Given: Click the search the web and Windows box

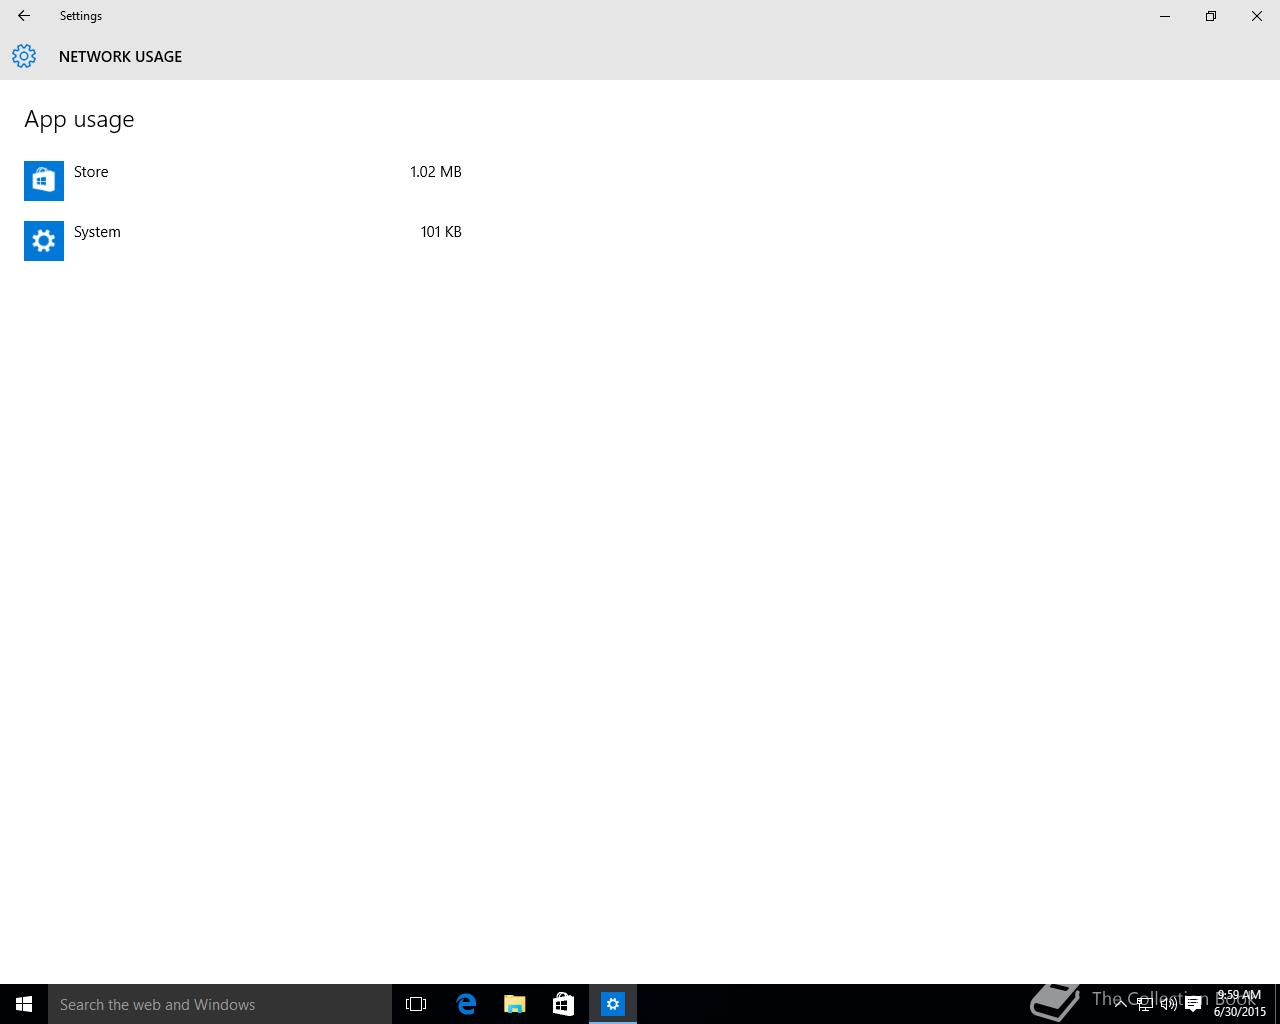Looking at the screenshot, I should pos(220,1004).
